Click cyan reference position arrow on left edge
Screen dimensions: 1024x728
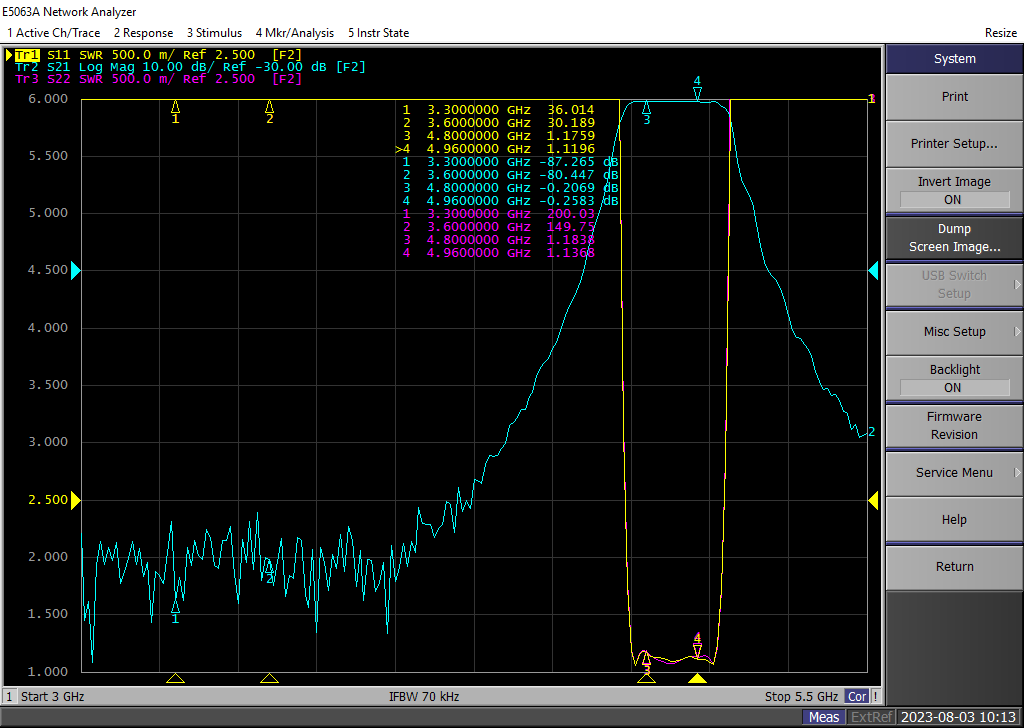pos(76,271)
